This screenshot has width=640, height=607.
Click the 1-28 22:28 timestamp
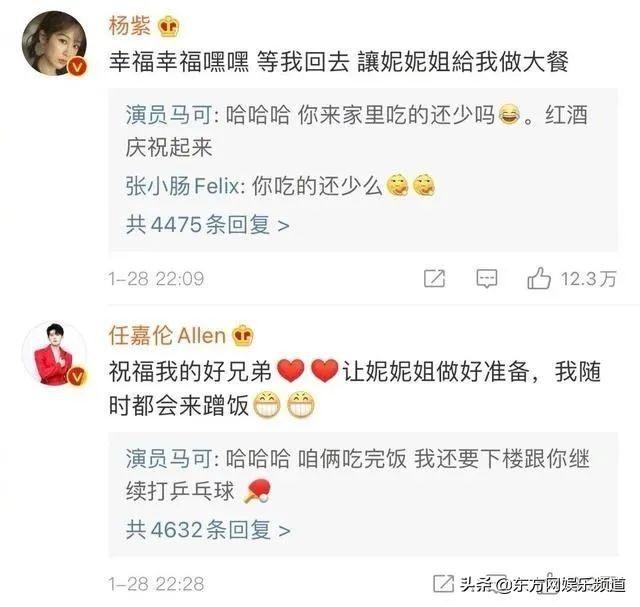click(156, 584)
